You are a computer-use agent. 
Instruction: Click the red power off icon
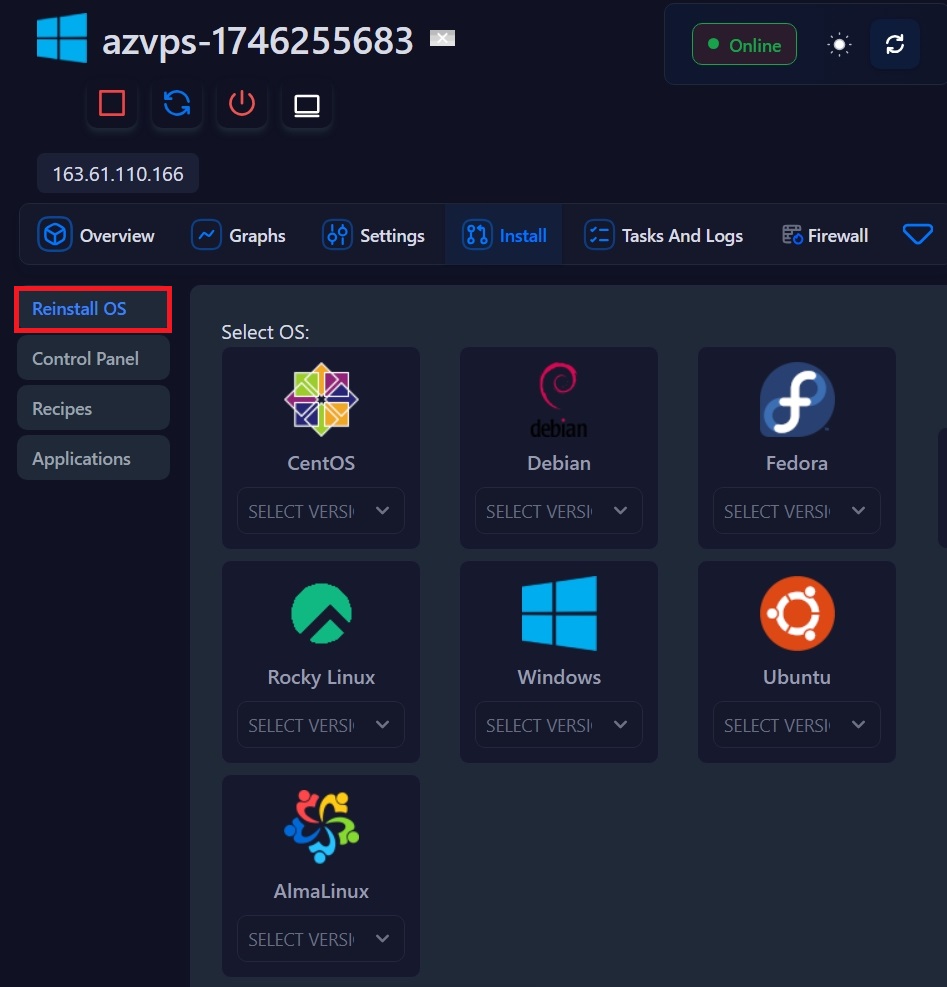click(x=242, y=104)
